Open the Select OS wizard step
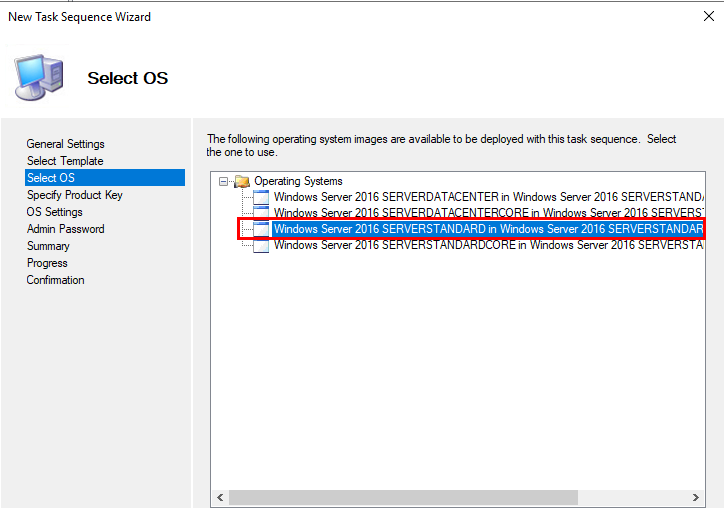This screenshot has height=508, width=724. (x=105, y=178)
